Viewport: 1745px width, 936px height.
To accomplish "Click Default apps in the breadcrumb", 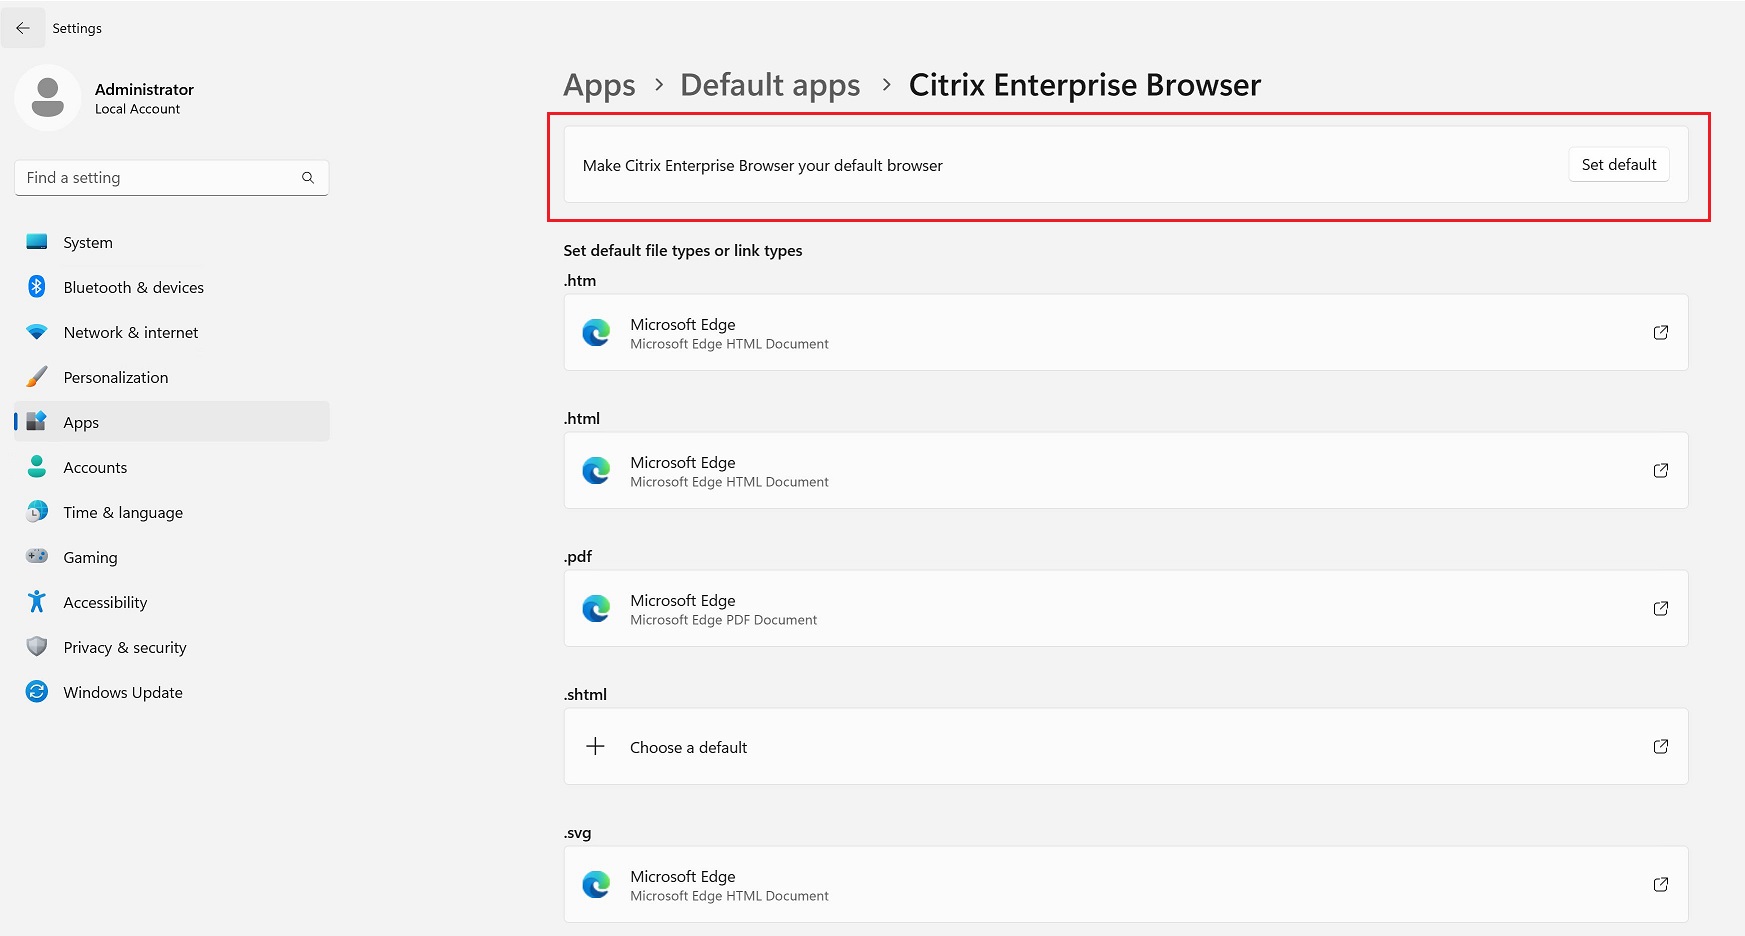I will [x=770, y=86].
